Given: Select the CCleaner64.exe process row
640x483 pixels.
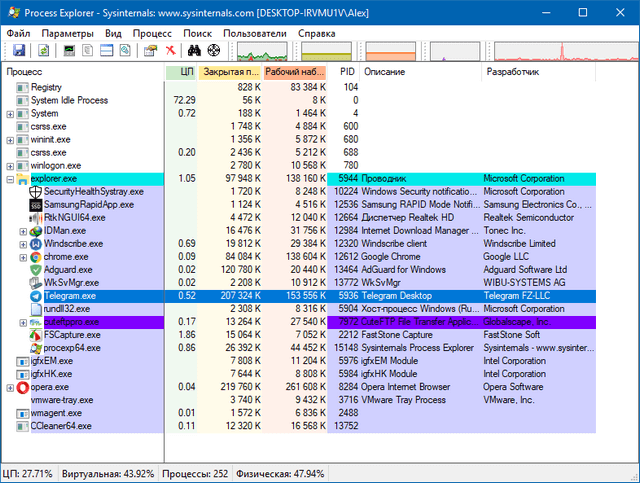Looking at the screenshot, I should point(60,425).
